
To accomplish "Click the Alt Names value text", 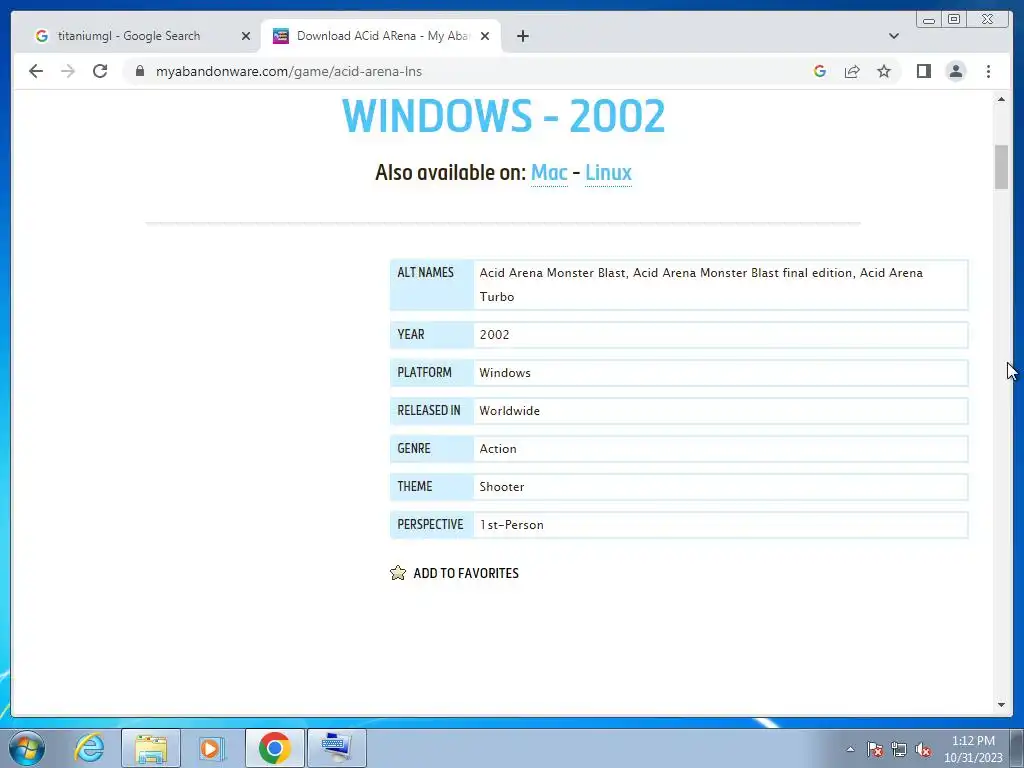I will 701,284.
